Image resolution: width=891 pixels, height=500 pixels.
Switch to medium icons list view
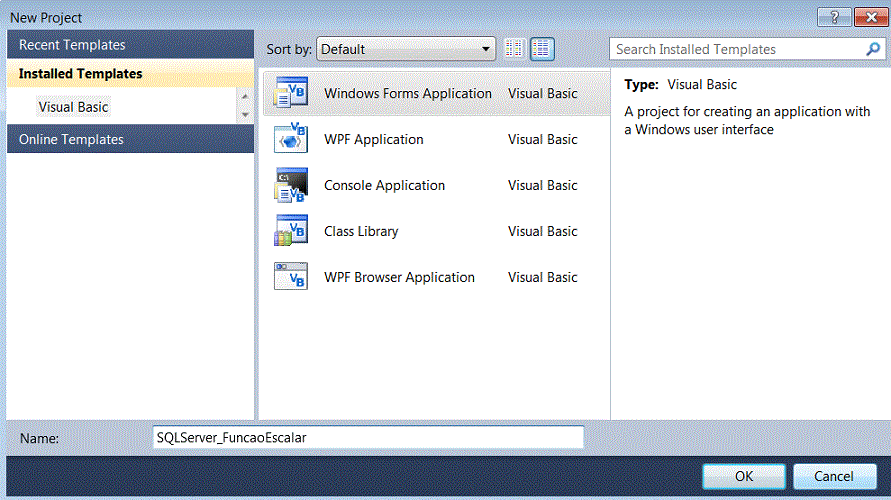(x=542, y=49)
